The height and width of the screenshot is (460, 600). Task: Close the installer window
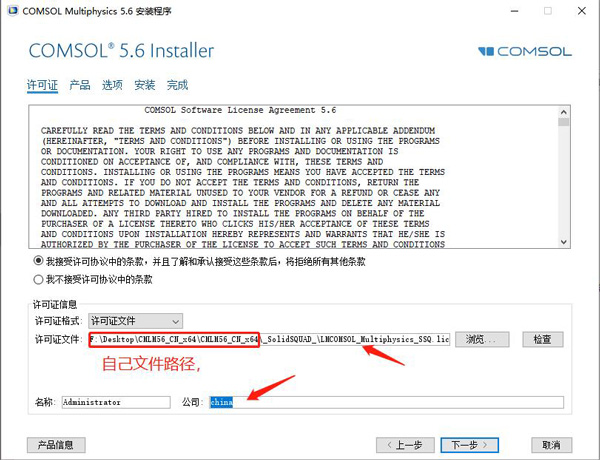coord(582,11)
